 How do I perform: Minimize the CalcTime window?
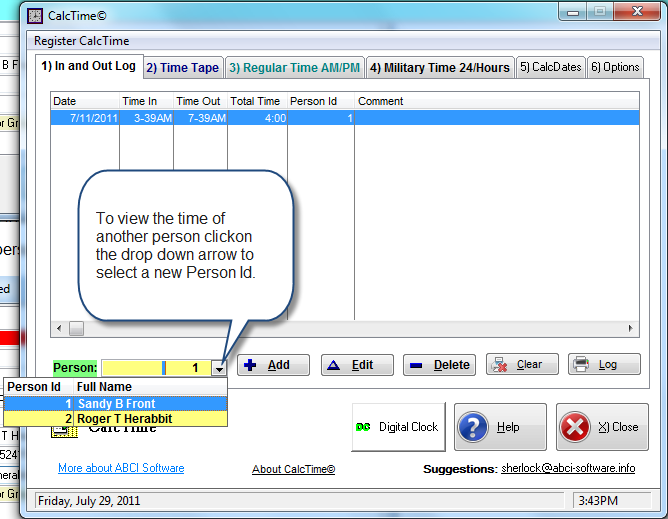click(573, 12)
